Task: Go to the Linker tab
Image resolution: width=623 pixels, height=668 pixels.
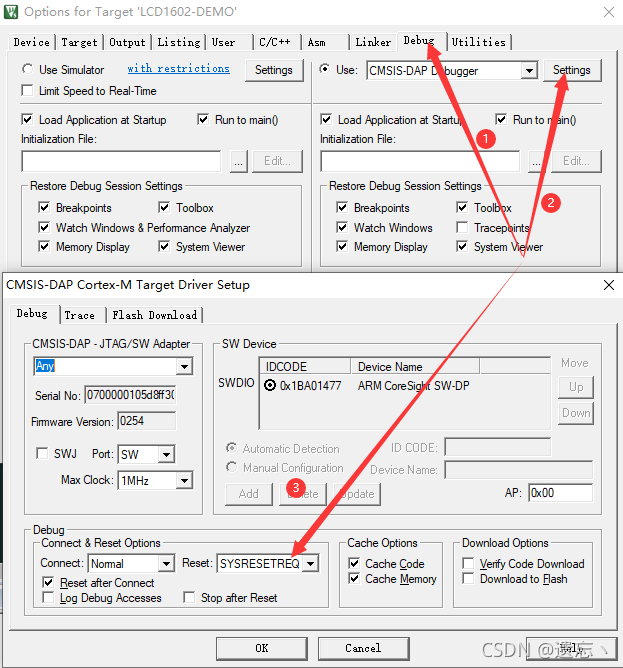Action: tap(373, 42)
